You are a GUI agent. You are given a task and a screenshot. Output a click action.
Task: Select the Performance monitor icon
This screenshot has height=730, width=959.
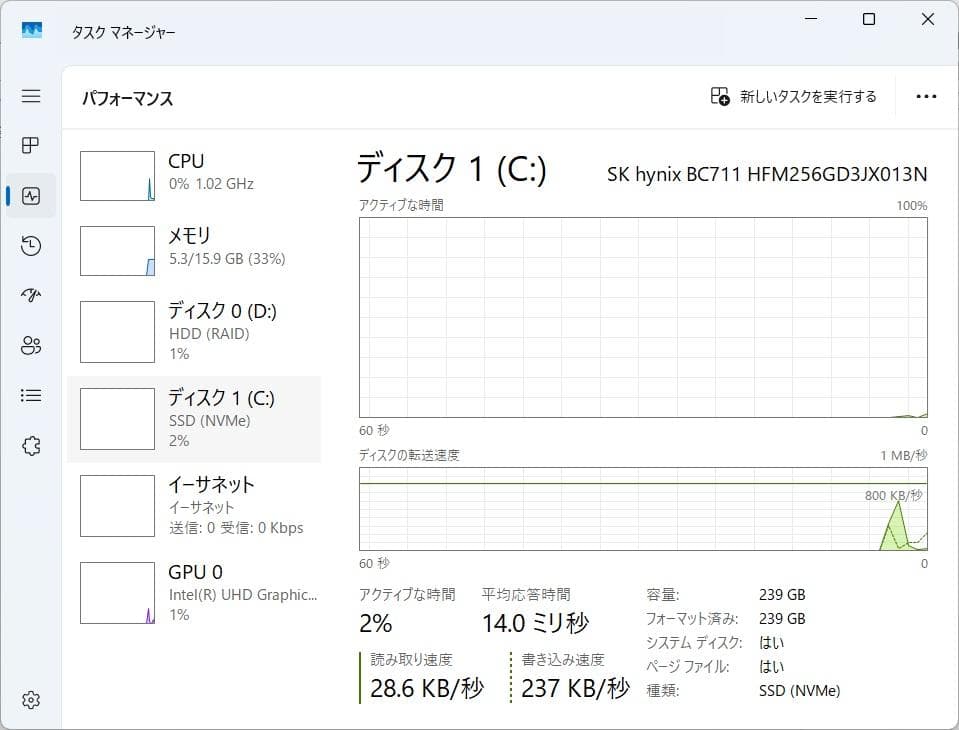point(30,195)
